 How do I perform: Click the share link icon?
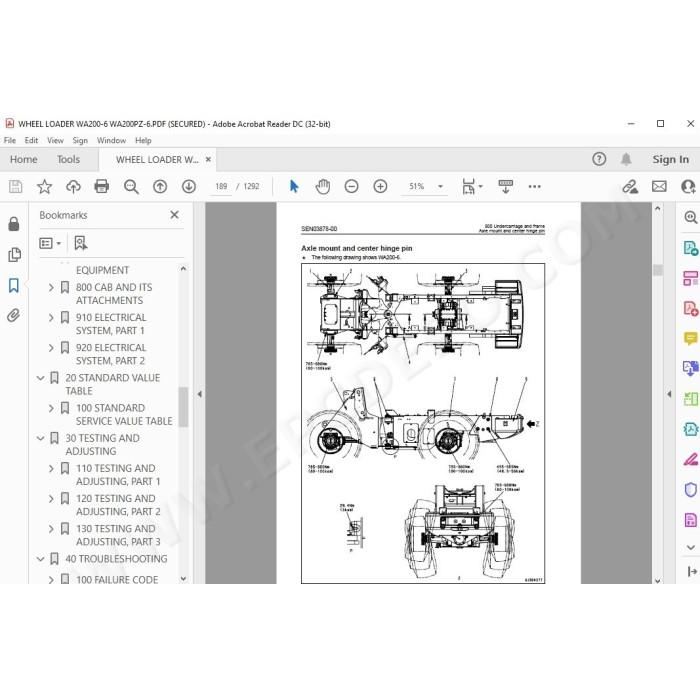(x=630, y=186)
